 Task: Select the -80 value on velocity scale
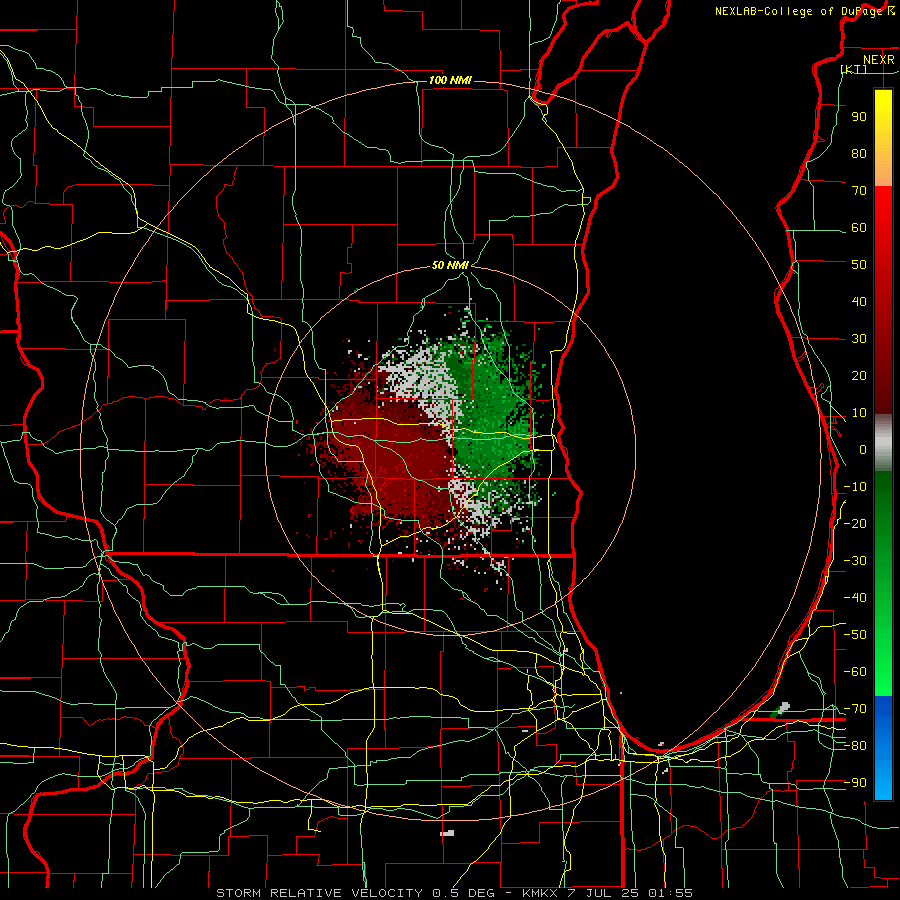[x=855, y=746]
